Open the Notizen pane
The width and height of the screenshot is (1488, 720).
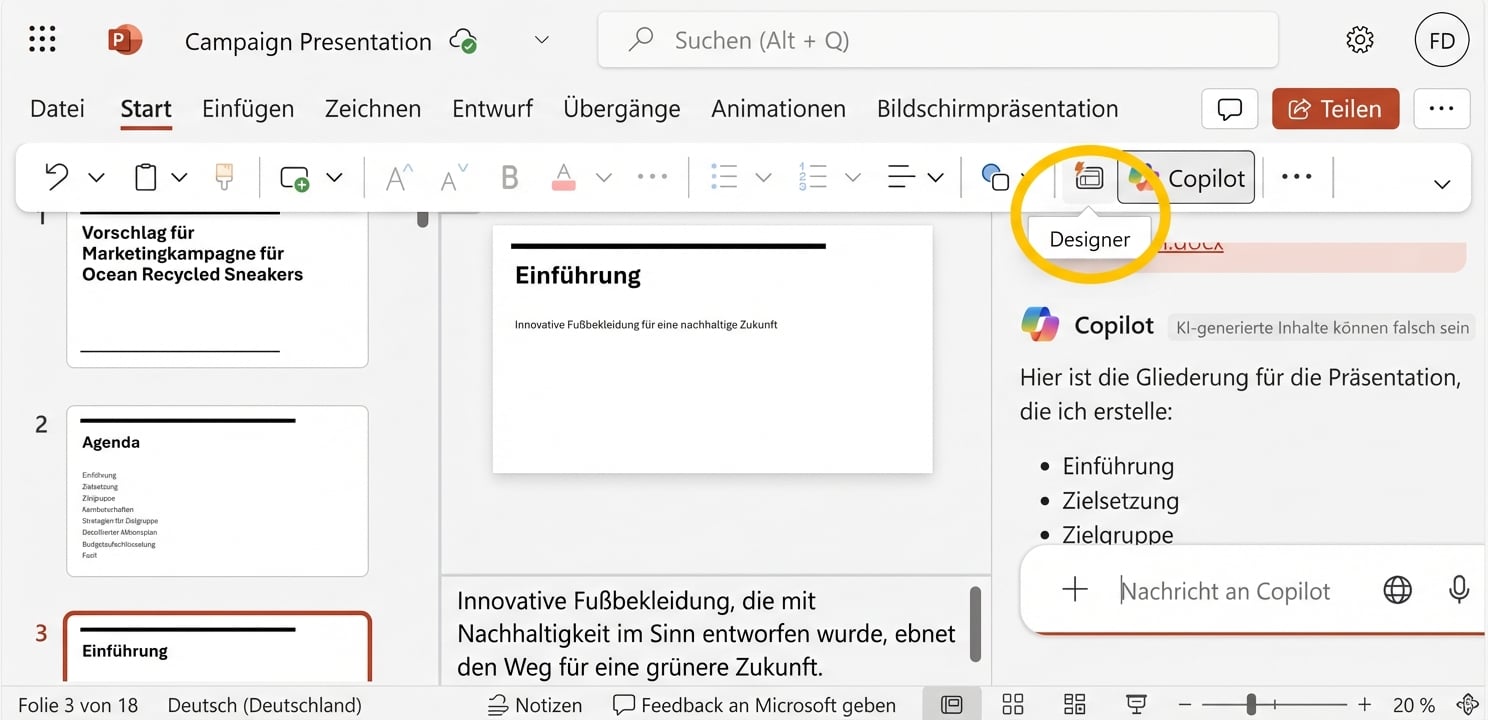(x=535, y=704)
